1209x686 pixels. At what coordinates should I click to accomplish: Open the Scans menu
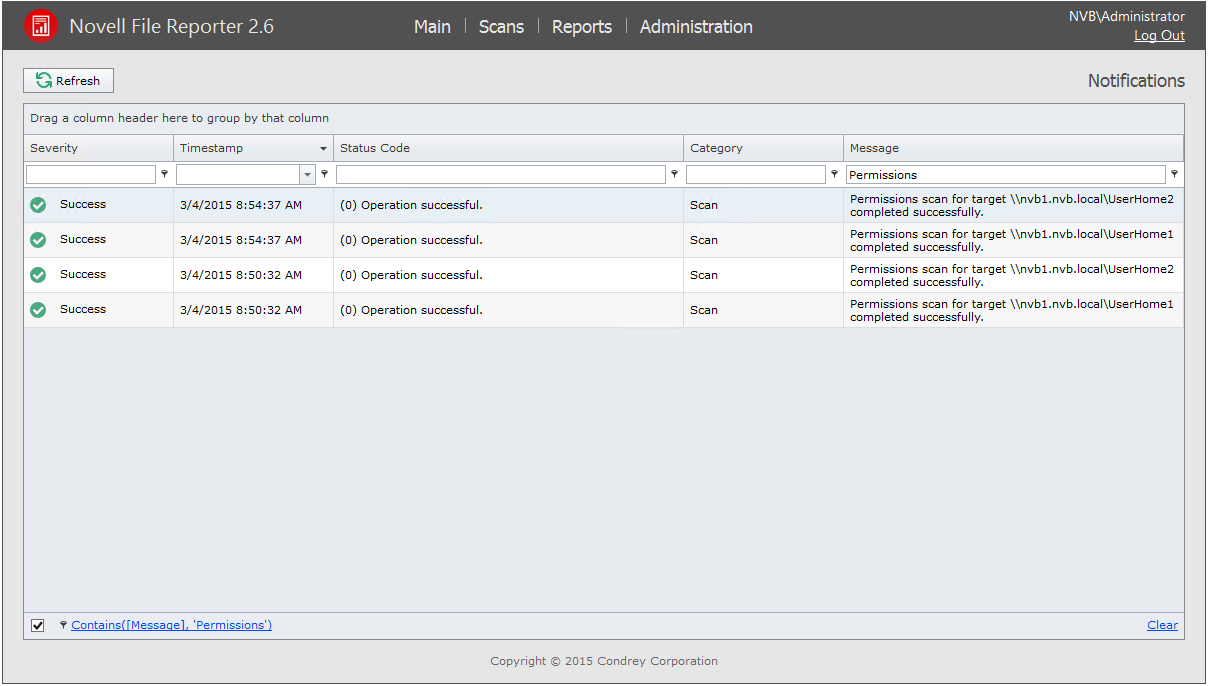click(x=501, y=27)
